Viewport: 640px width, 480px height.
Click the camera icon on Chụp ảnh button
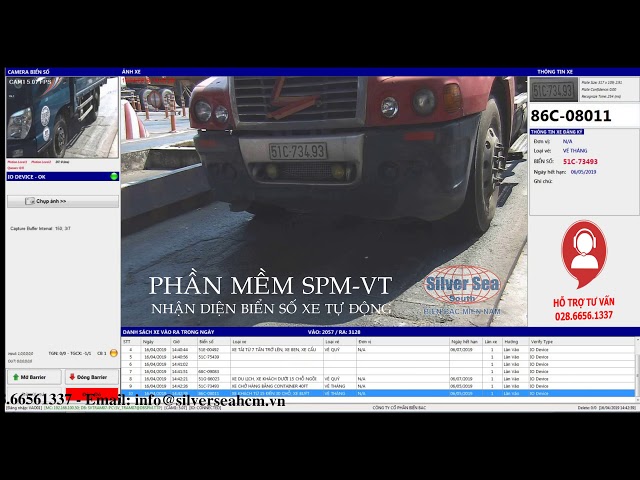pos(30,201)
